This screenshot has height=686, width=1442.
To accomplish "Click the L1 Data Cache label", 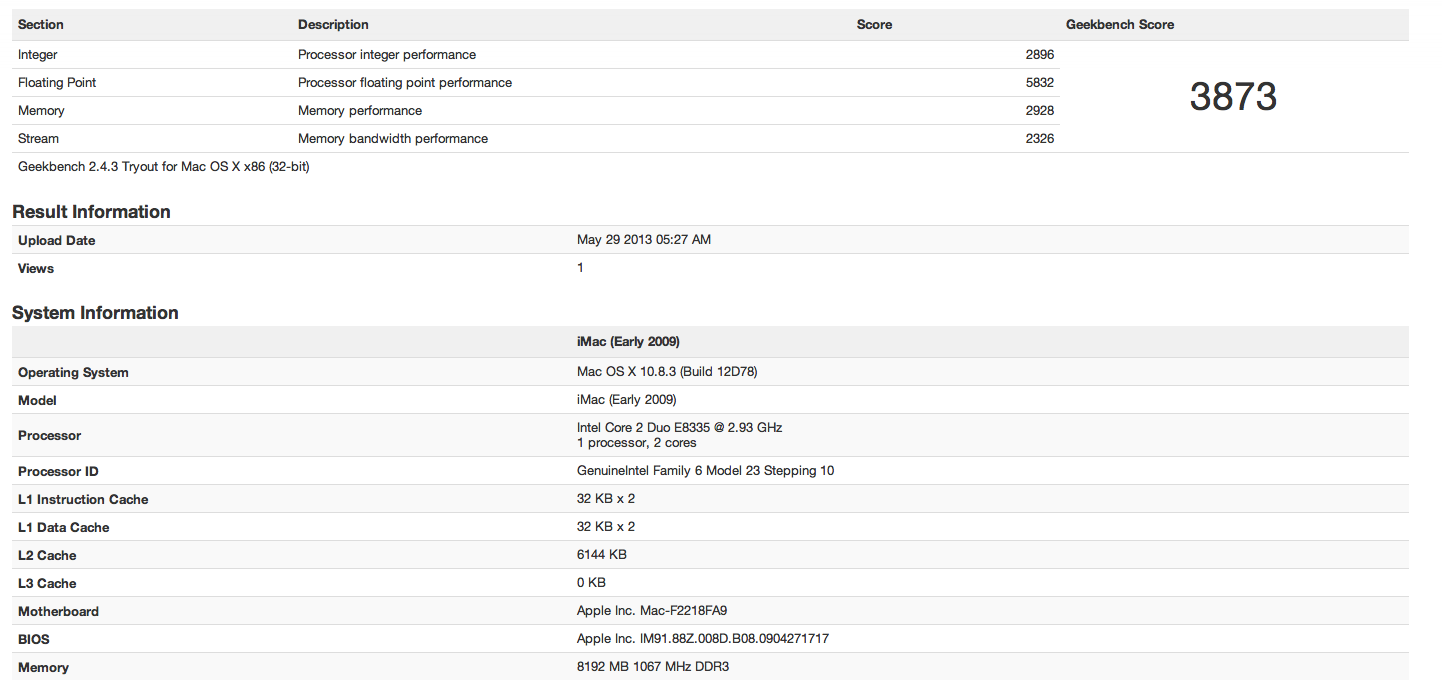I will point(64,528).
